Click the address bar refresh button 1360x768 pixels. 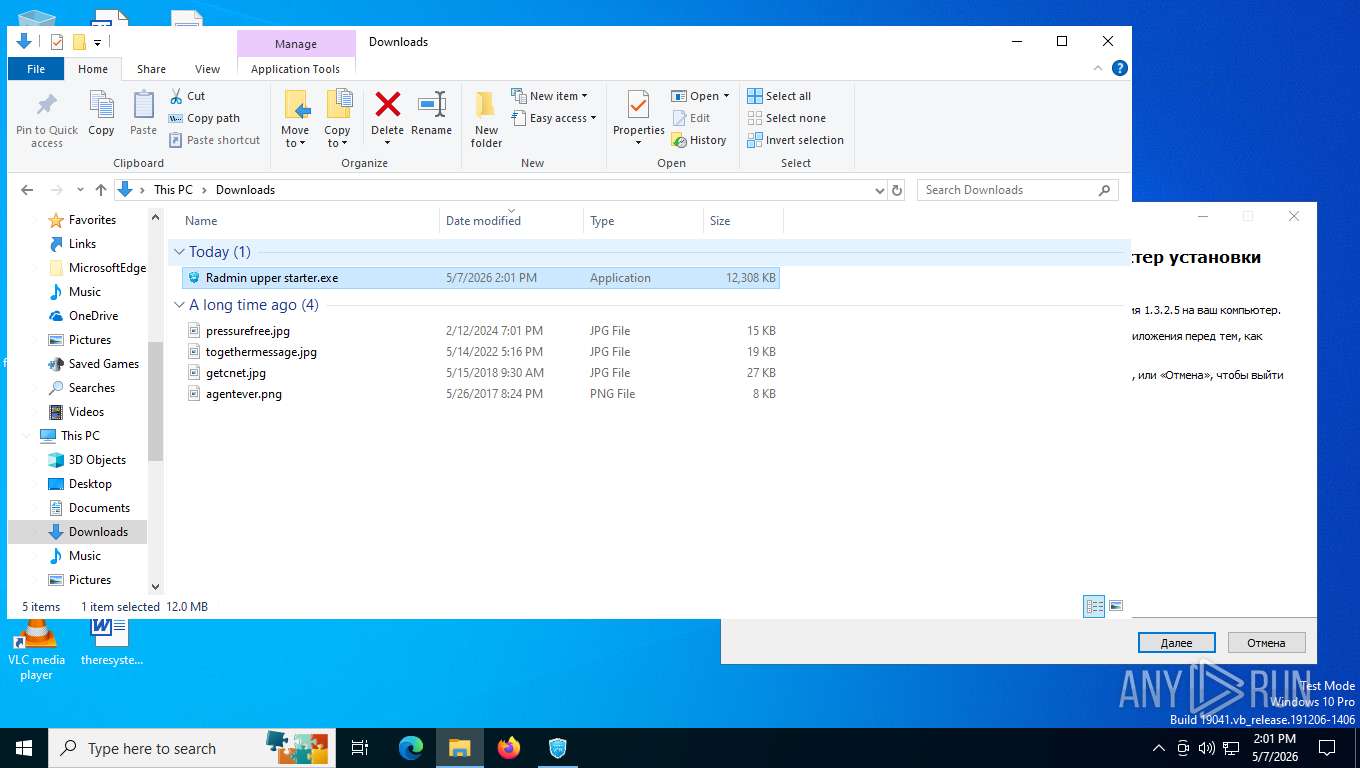click(897, 190)
